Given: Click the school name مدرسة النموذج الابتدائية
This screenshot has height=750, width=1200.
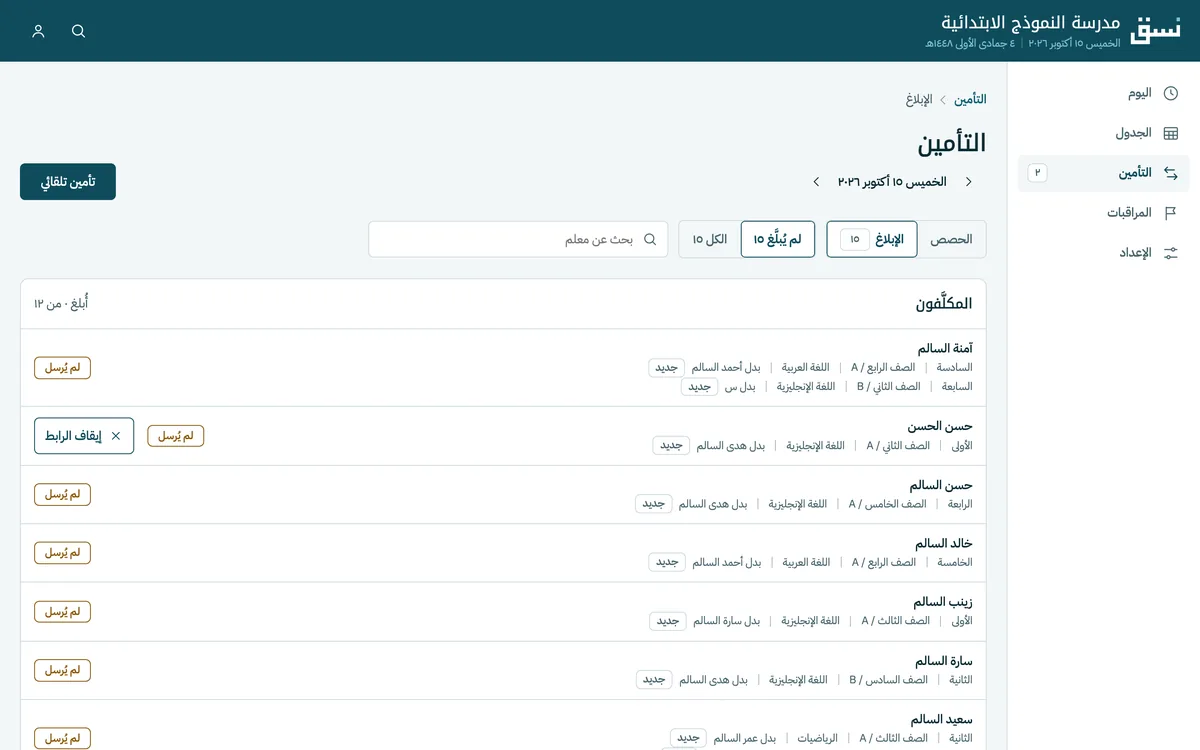Looking at the screenshot, I should pos(1031,22).
